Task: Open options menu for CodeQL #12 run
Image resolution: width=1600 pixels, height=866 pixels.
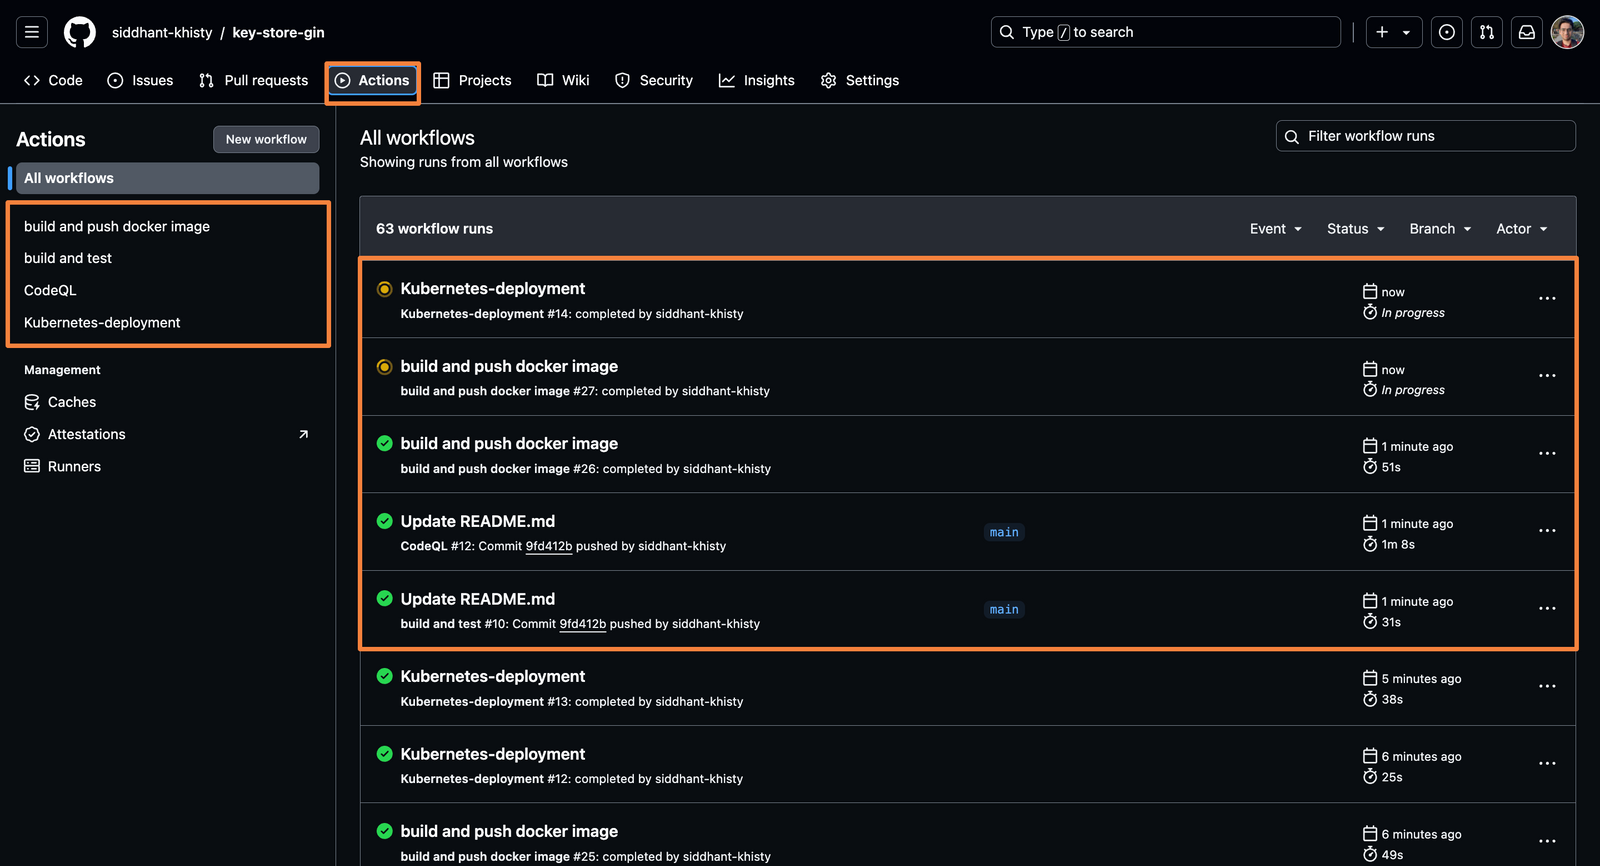Action: (x=1546, y=531)
